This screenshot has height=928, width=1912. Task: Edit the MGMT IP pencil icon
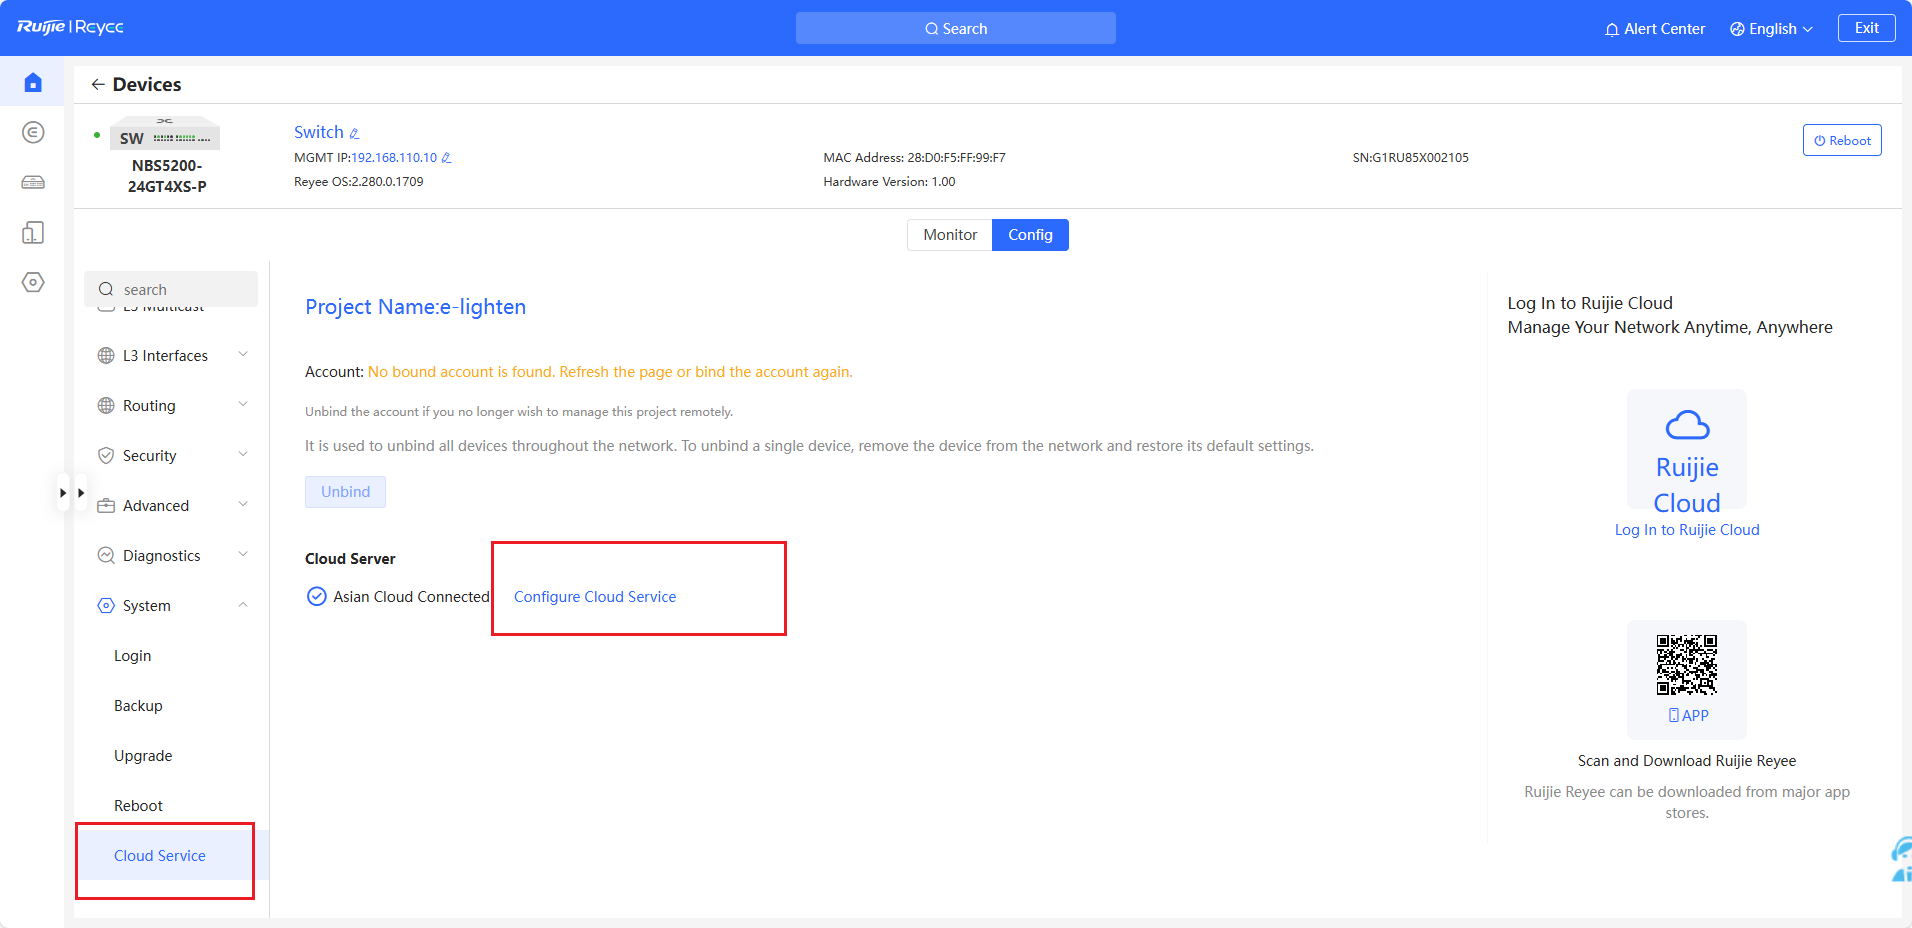coord(446,158)
